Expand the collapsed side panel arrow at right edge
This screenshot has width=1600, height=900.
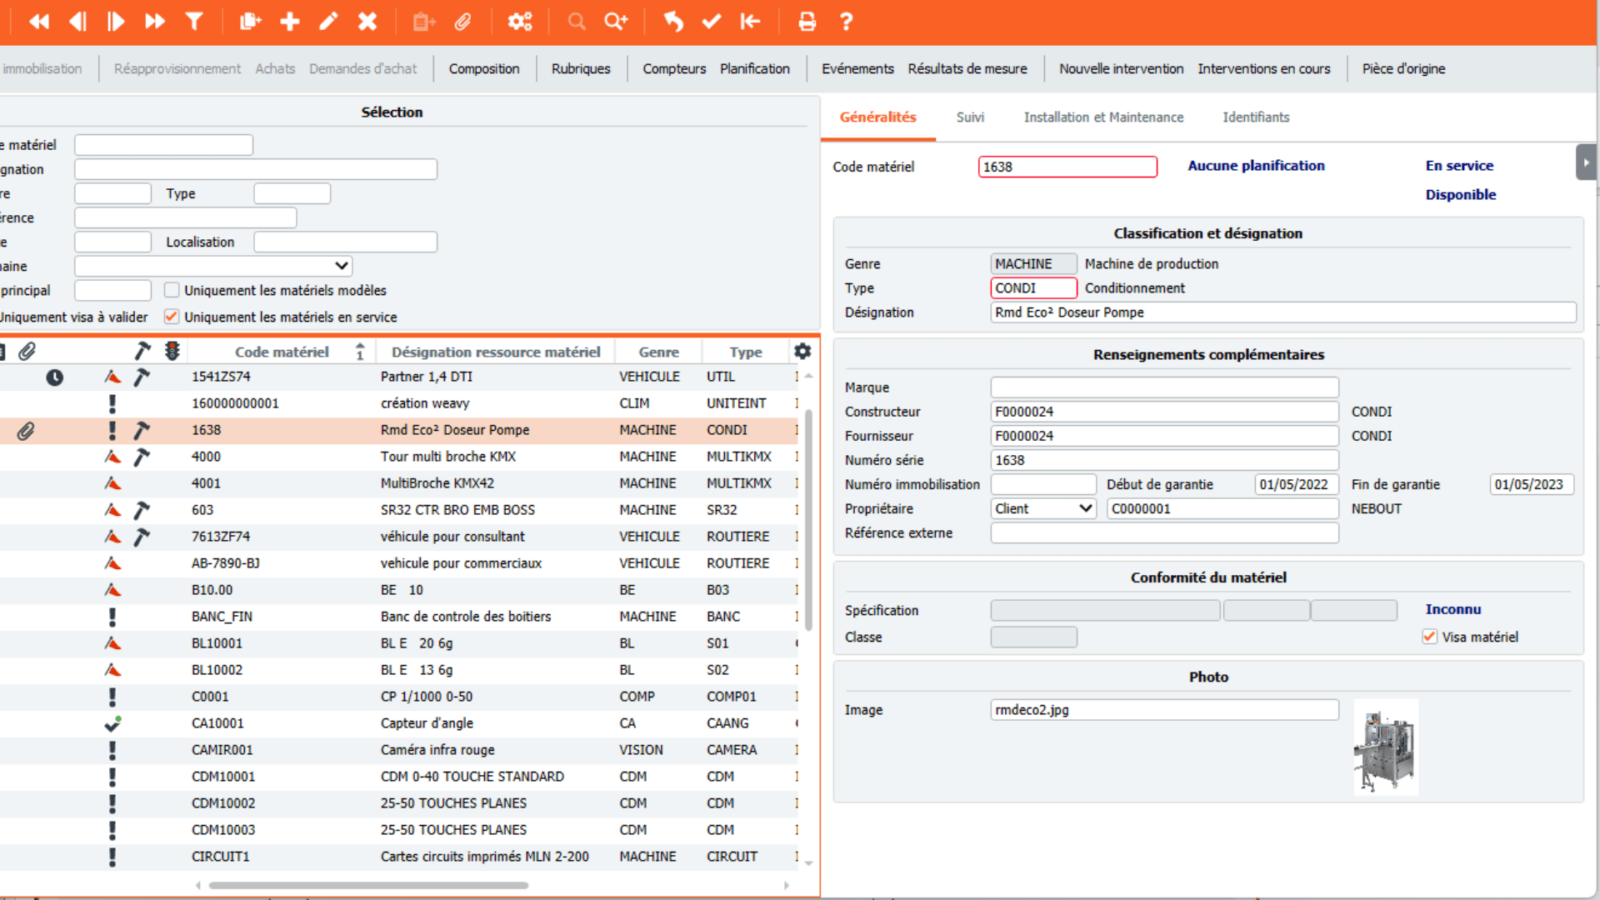pyautogui.click(x=1585, y=162)
